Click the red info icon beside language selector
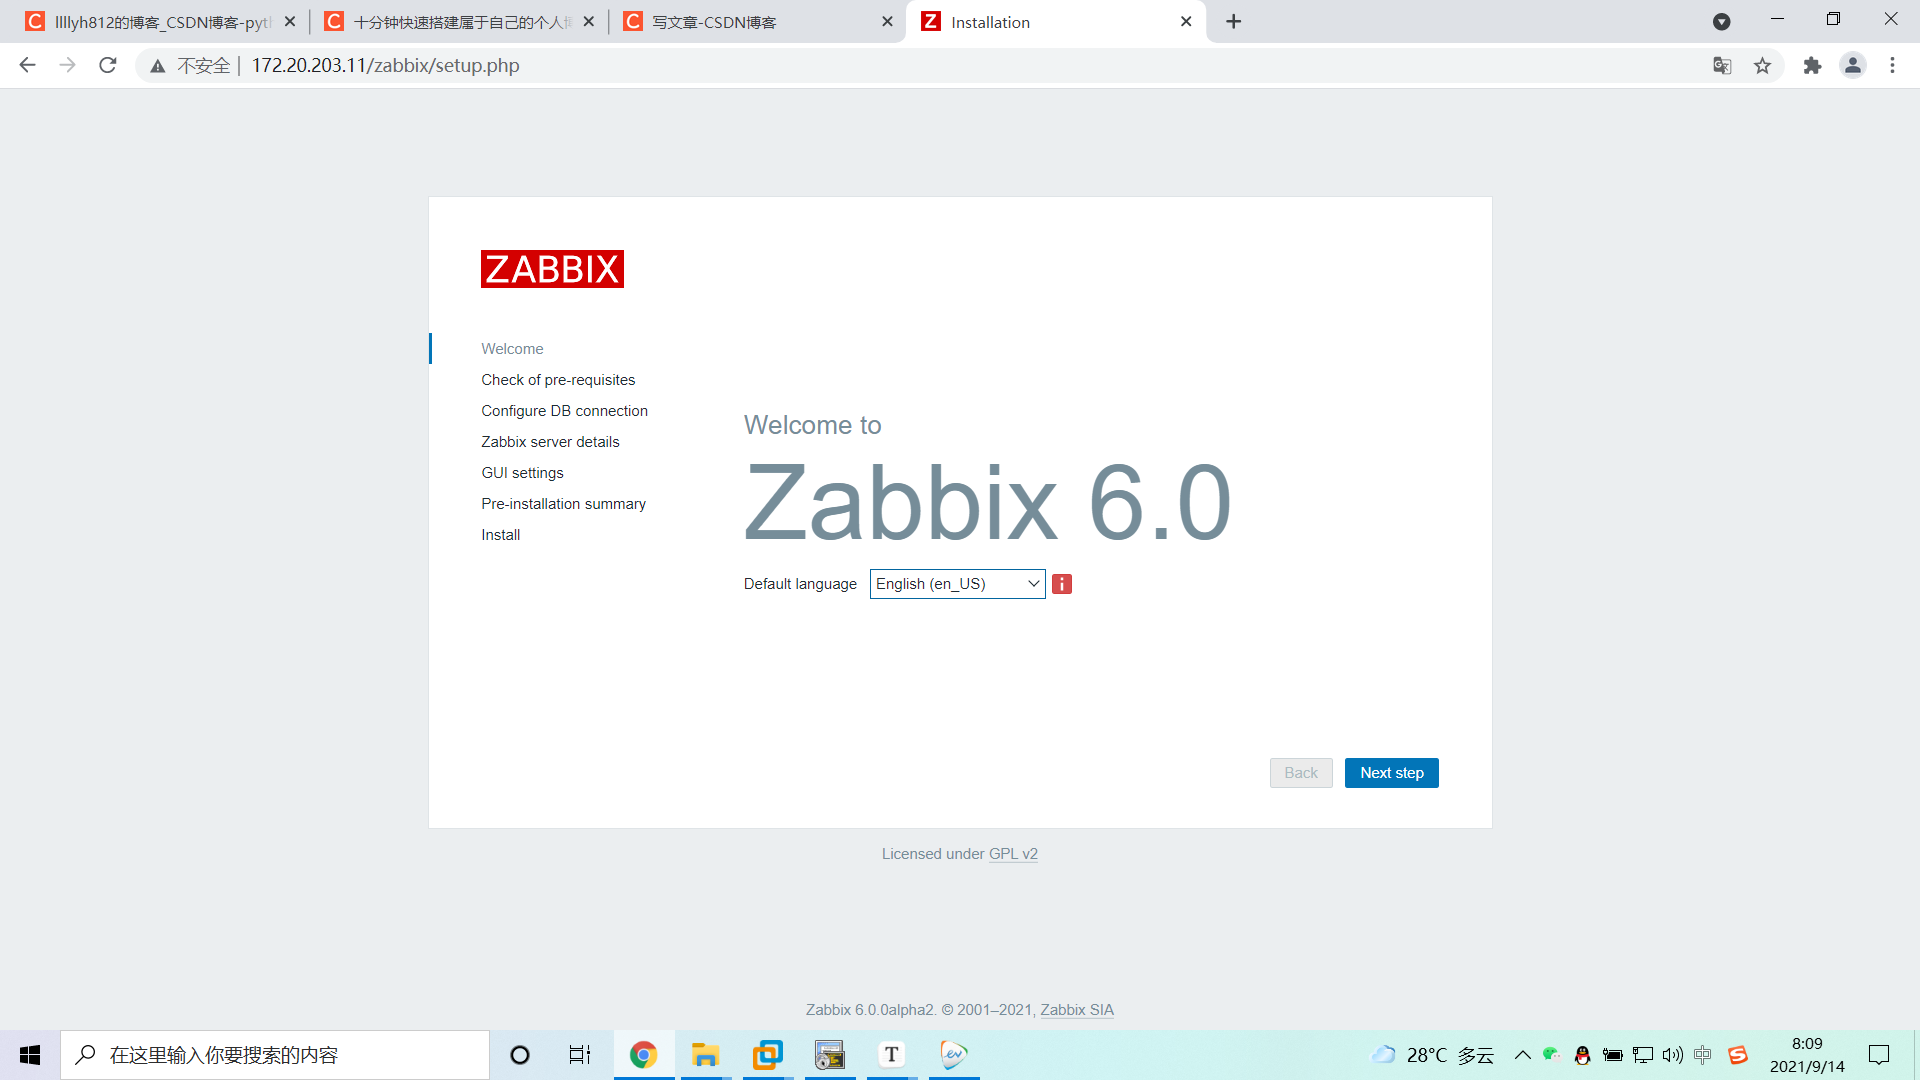Image resolution: width=1920 pixels, height=1080 pixels. click(1062, 584)
